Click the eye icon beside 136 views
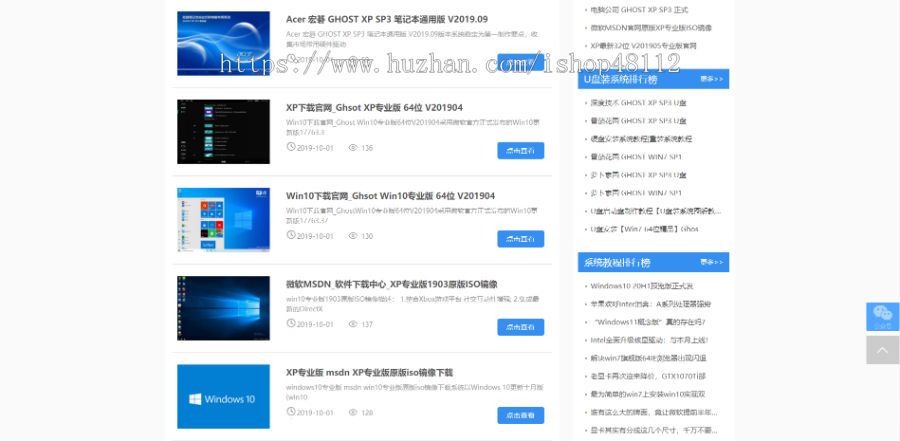 coord(353,148)
